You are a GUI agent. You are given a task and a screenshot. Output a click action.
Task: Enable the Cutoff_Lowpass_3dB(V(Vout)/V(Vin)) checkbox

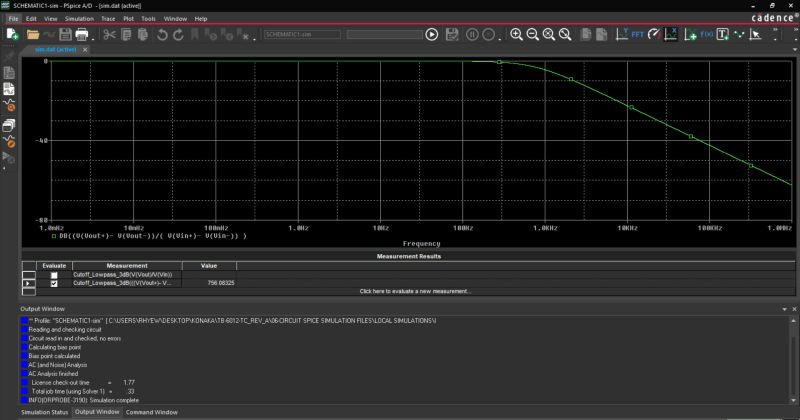pos(54,275)
